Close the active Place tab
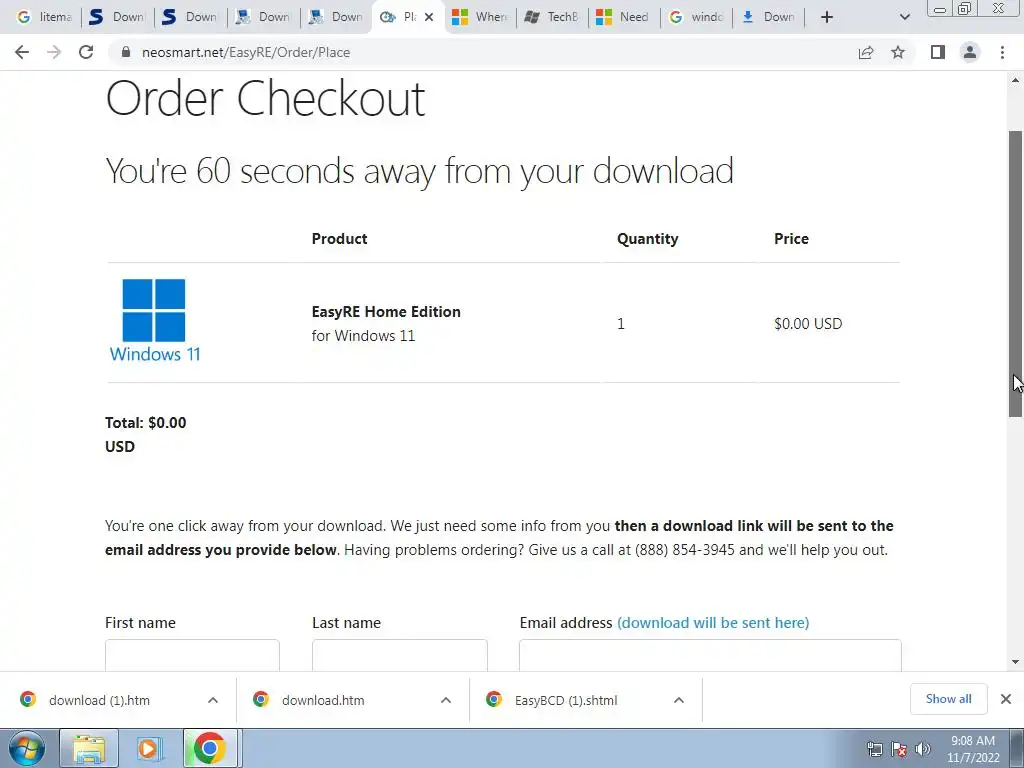The width and height of the screenshot is (1024, 768). point(429,17)
